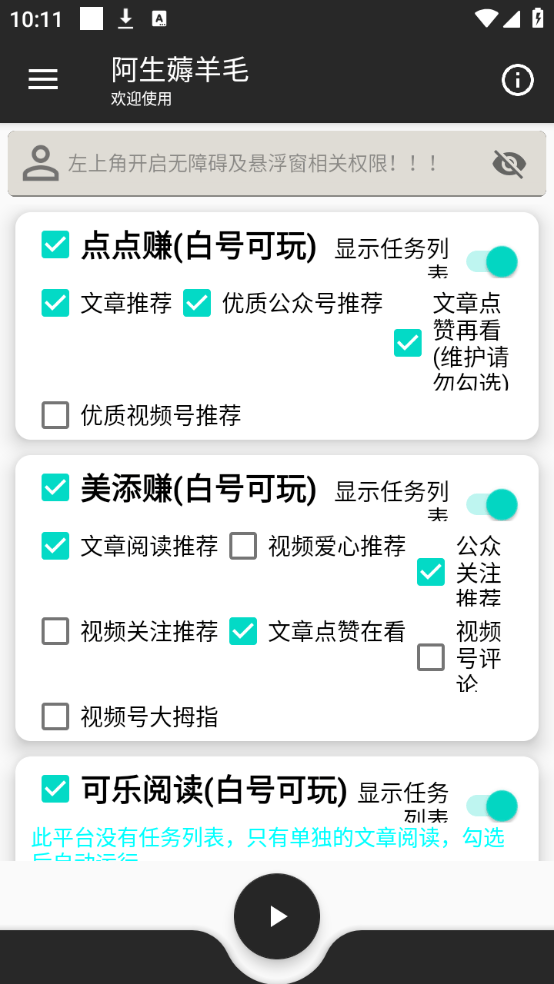
Task: Toggle password visibility eye icon
Action: click(x=509, y=164)
